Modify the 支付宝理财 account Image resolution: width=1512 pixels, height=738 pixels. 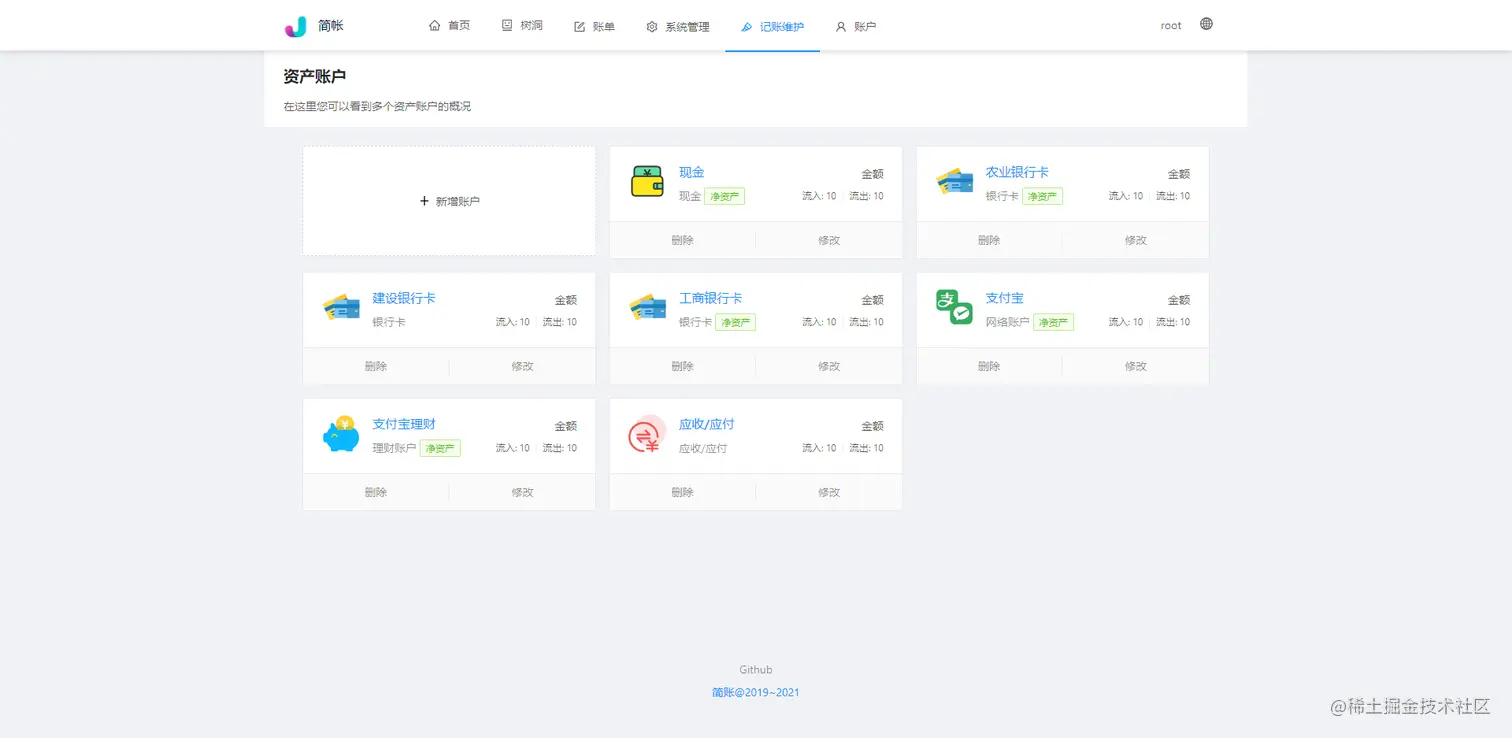click(x=522, y=492)
